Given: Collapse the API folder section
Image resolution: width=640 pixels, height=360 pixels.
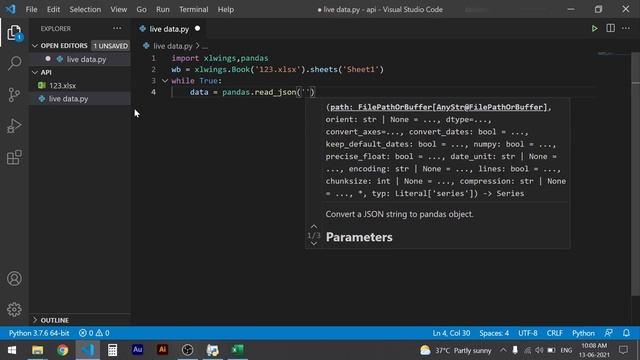Looking at the screenshot, I should (35, 72).
